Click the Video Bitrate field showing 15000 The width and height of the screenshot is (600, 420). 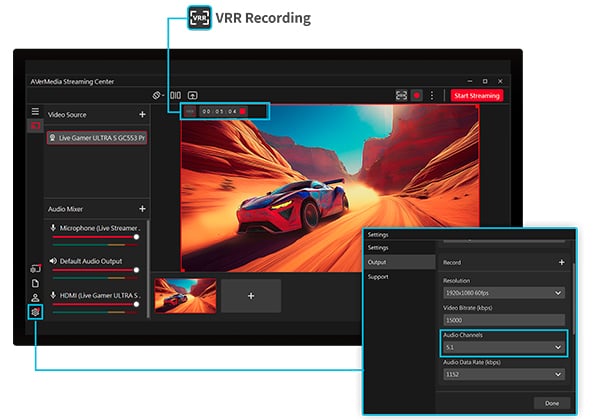[504, 320]
